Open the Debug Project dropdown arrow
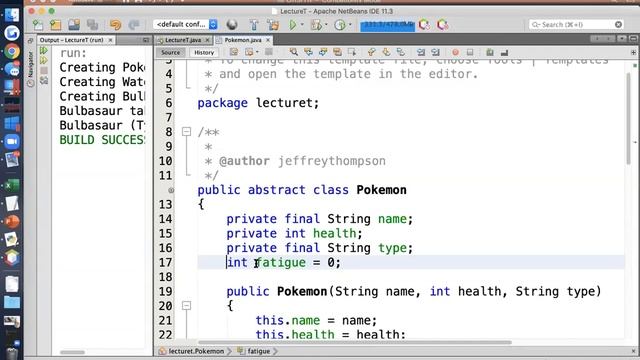This screenshot has height=360, width=640. coord(326,25)
